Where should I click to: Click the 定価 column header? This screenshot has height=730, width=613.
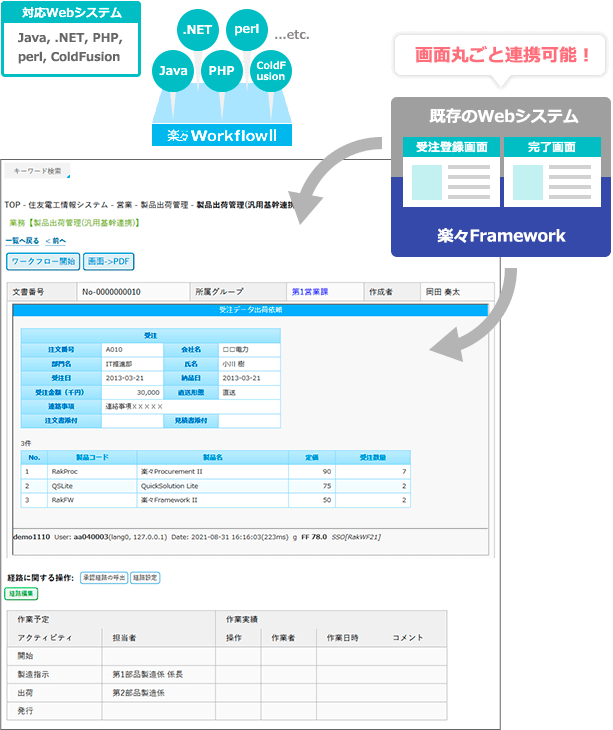[312, 457]
